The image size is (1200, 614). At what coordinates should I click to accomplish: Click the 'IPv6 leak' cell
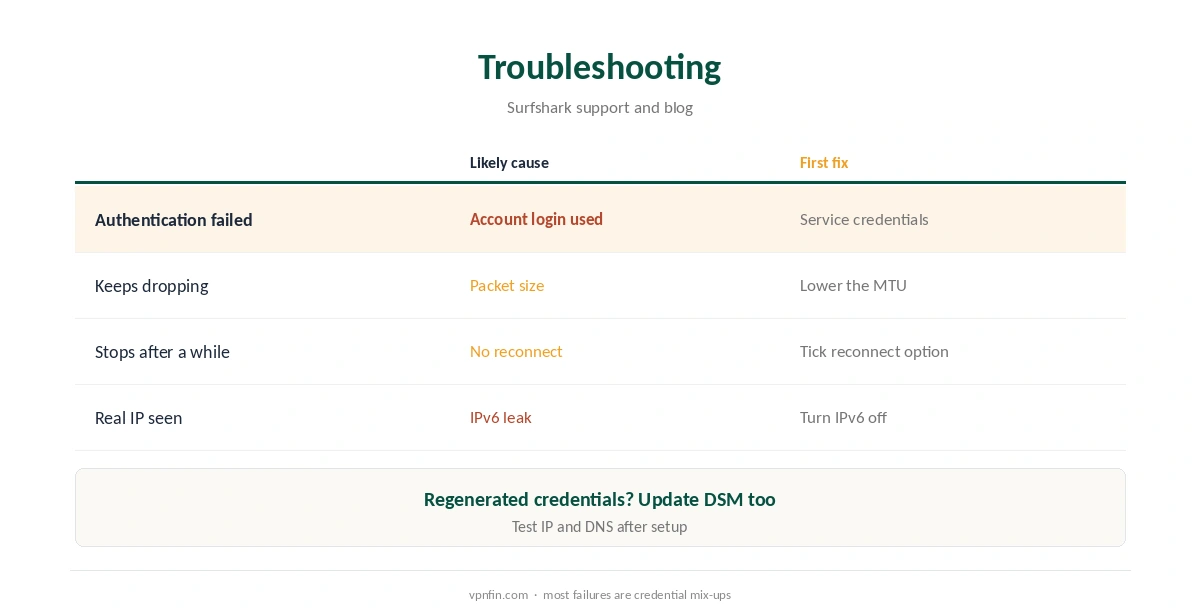[500, 417]
